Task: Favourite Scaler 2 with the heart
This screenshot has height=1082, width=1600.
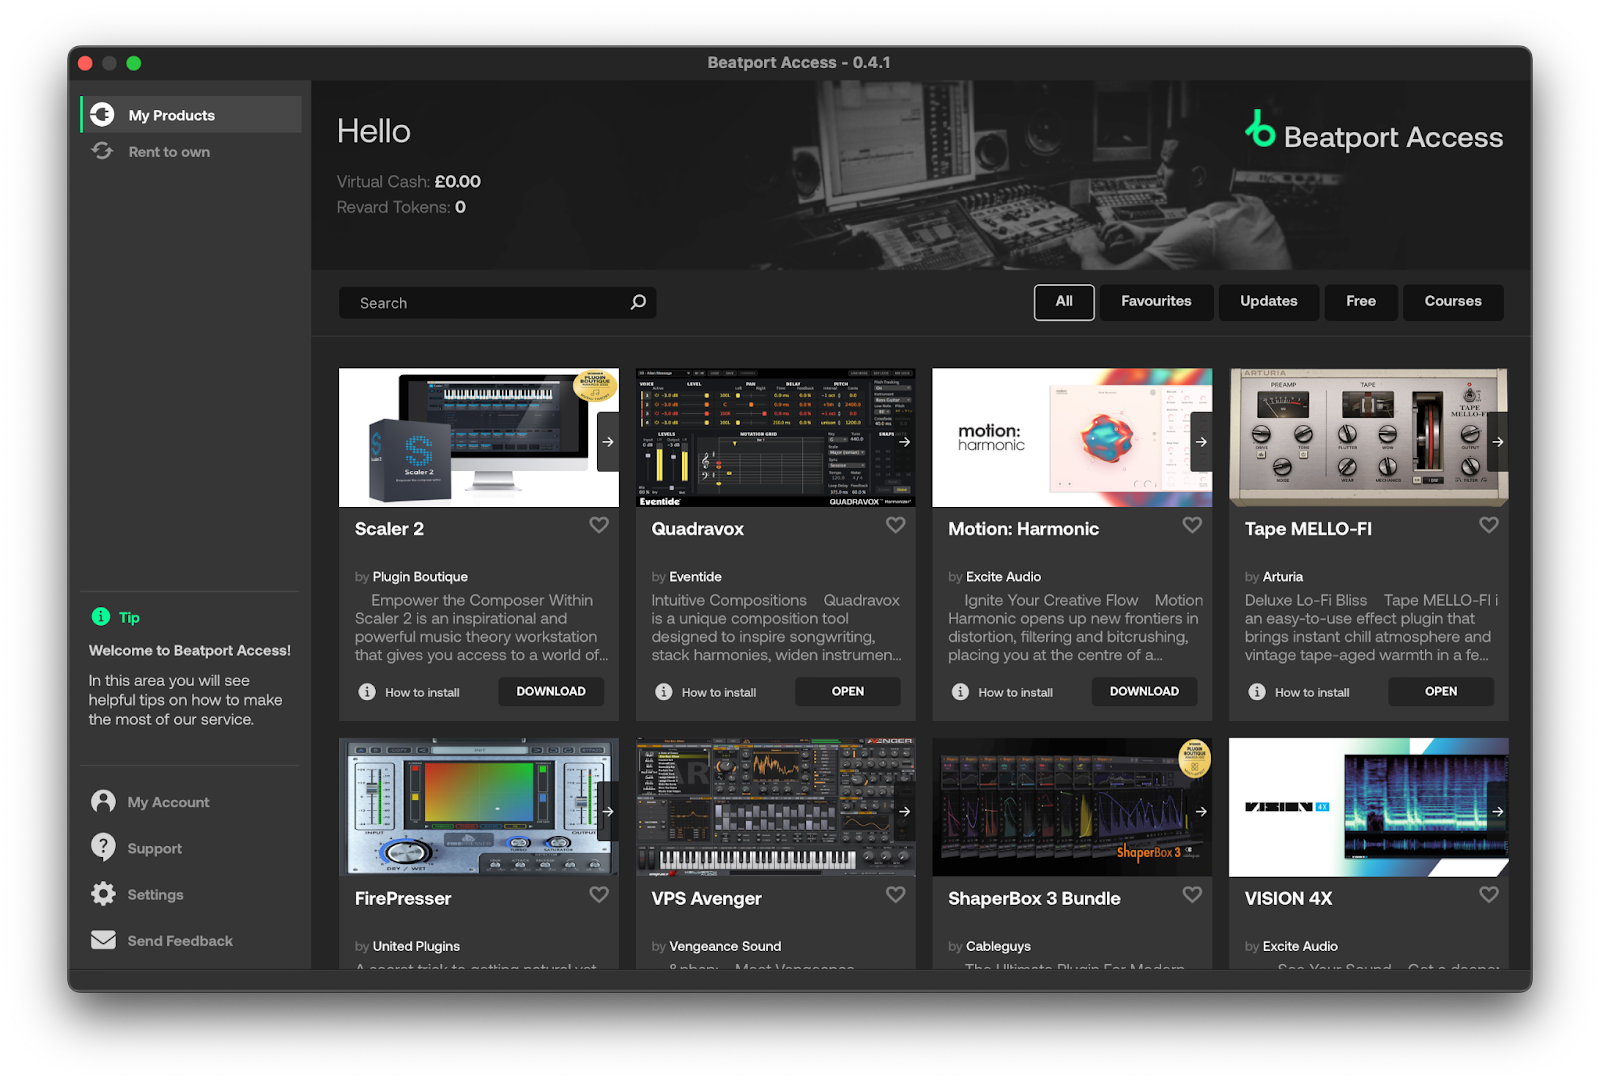Action: [599, 525]
